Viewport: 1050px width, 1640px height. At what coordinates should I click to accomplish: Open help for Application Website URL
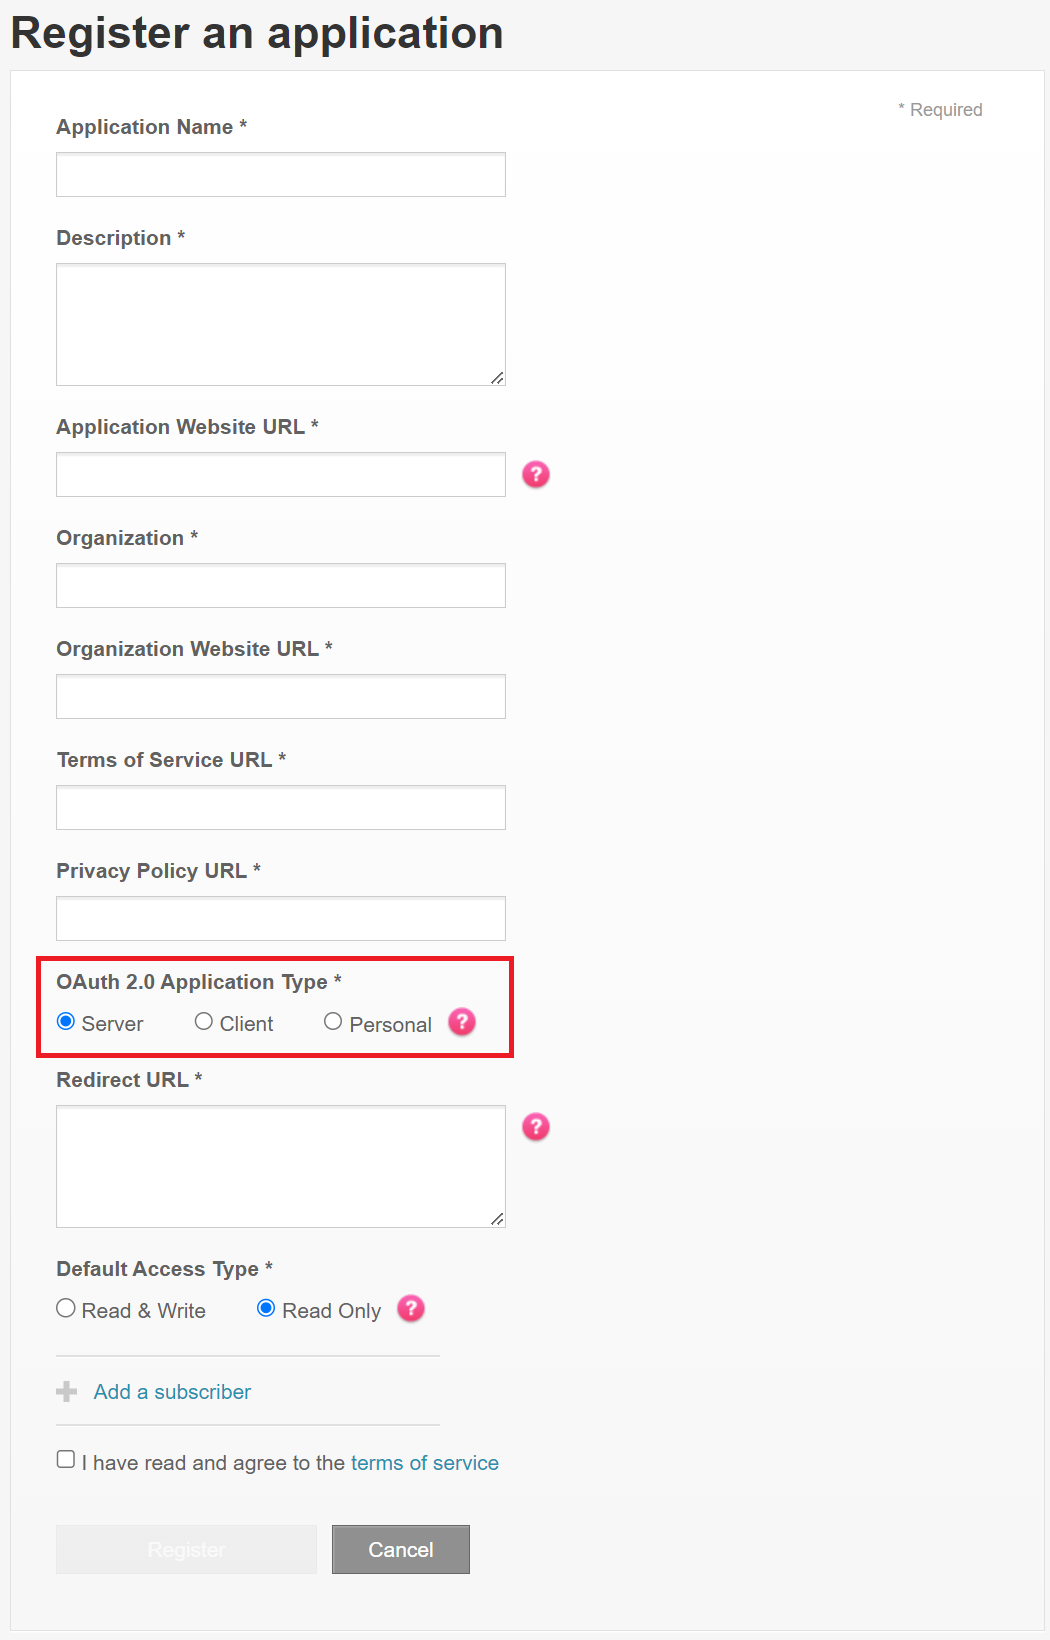(x=536, y=475)
